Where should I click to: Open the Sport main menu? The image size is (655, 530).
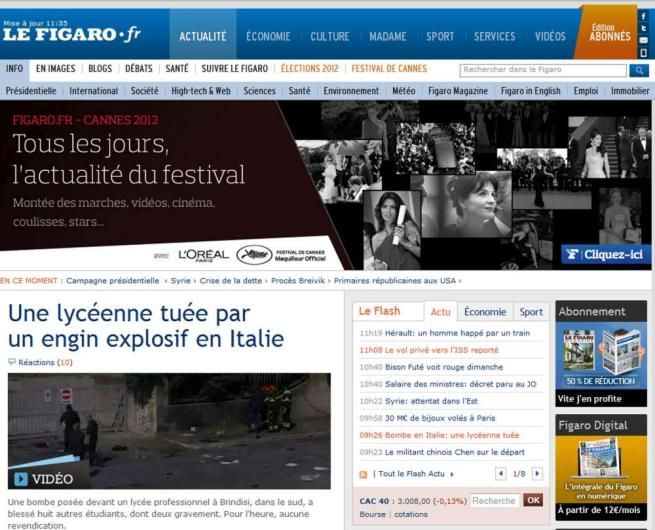(x=440, y=36)
